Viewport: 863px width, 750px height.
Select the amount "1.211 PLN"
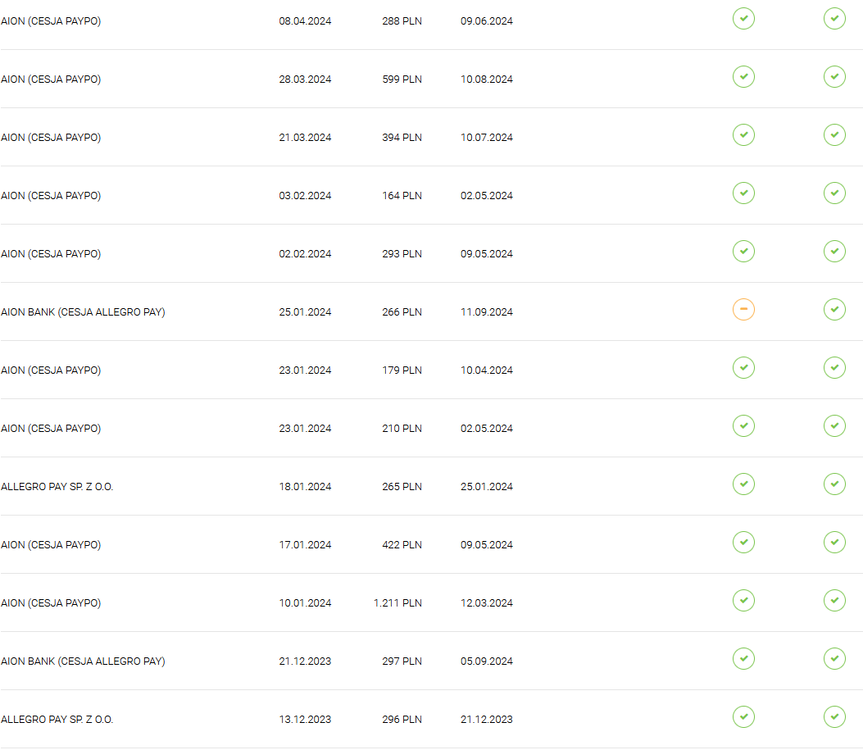398,603
